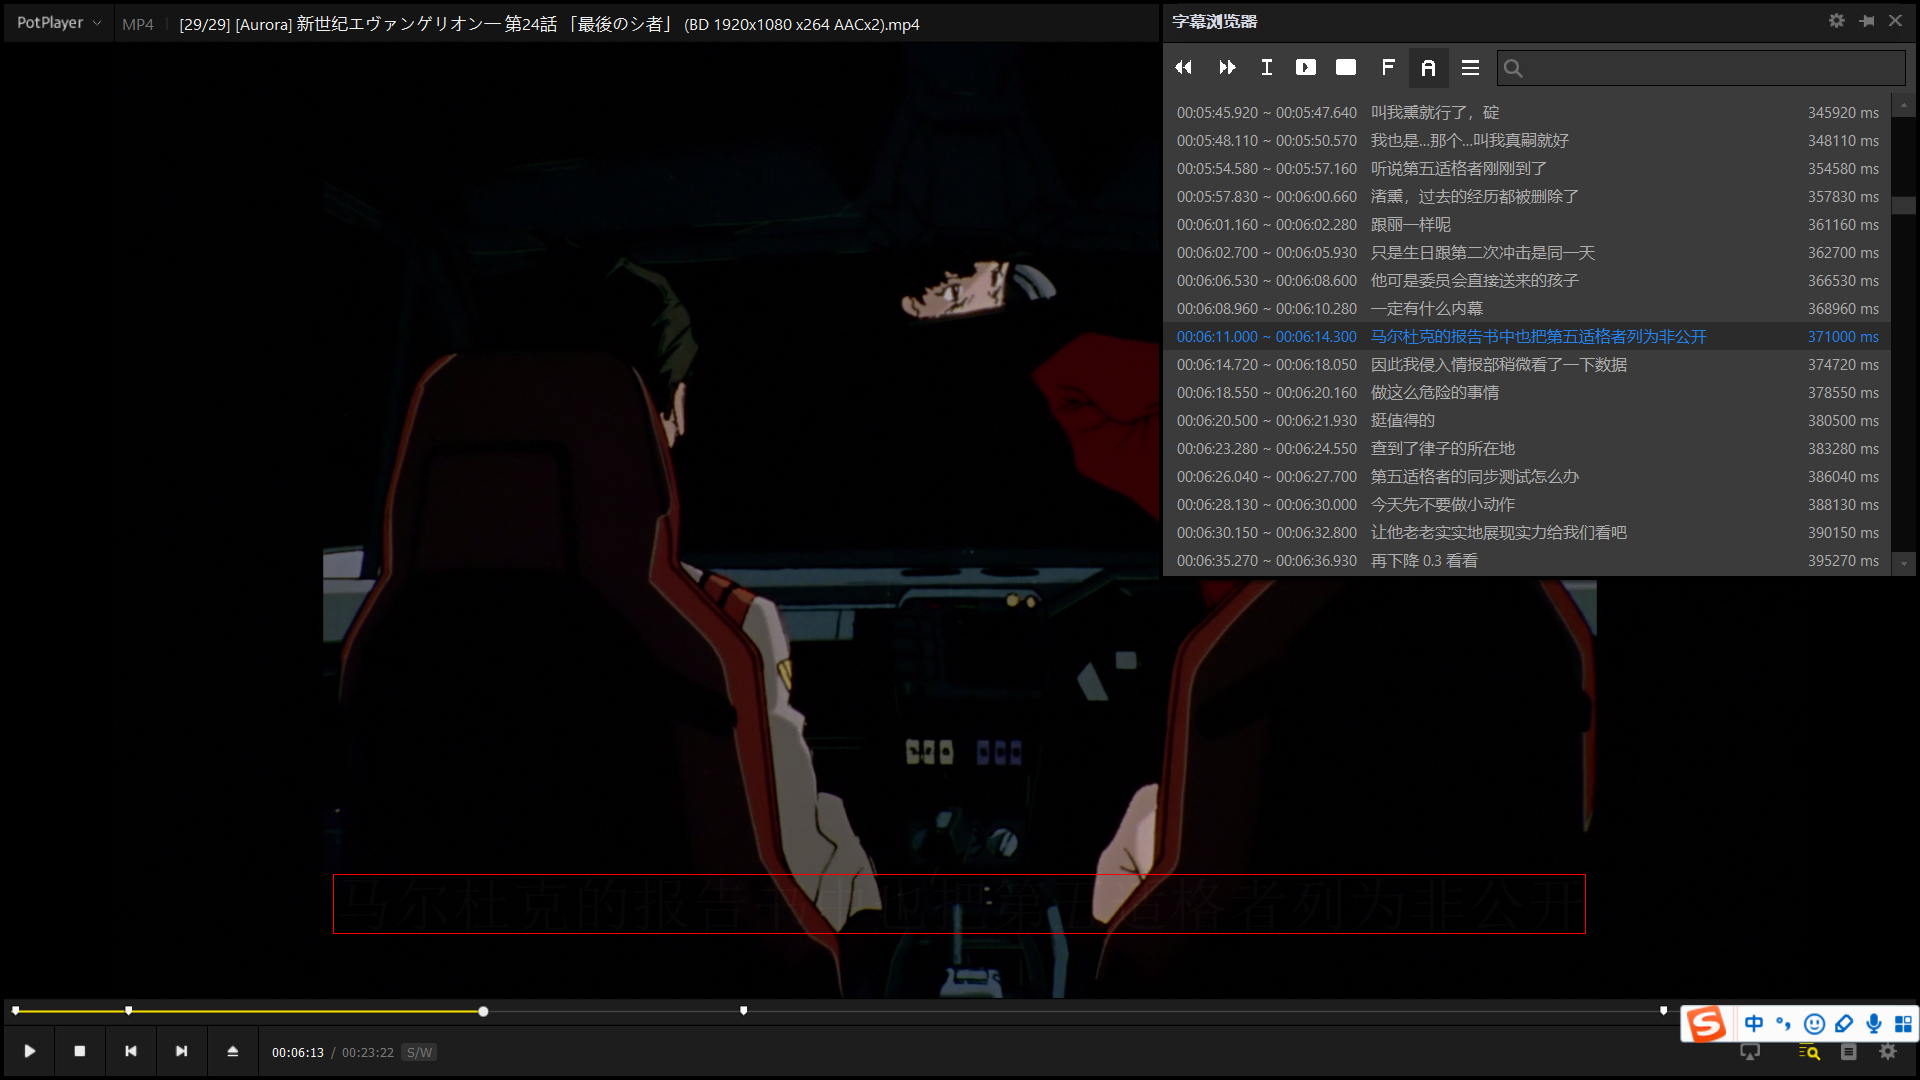Click the subtitle search input field

click(x=1710, y=68)
